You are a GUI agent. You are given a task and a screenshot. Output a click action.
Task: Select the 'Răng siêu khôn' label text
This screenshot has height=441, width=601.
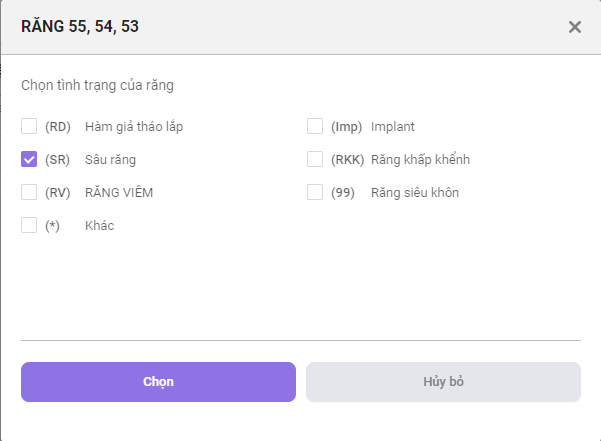tap(415, 192)
